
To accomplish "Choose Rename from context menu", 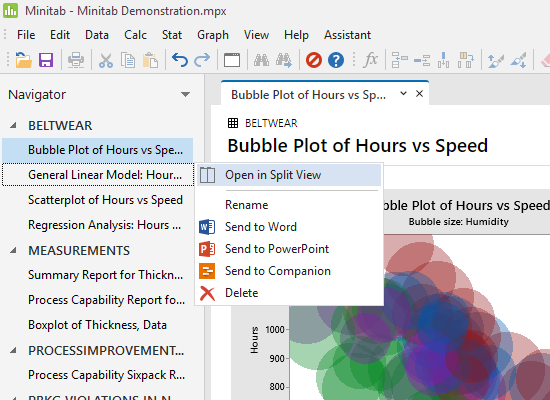I will coord(289,205).
